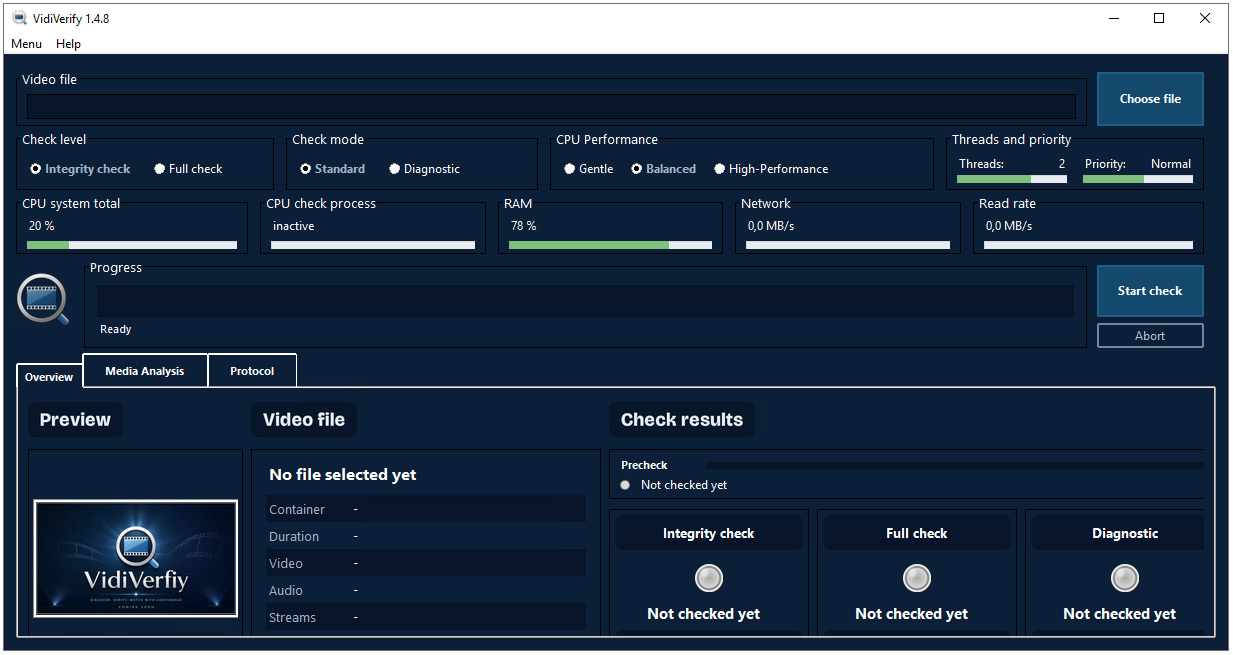Click the Precheck status dot
This screenshot has height=655, width=1233.
[625, 485]
